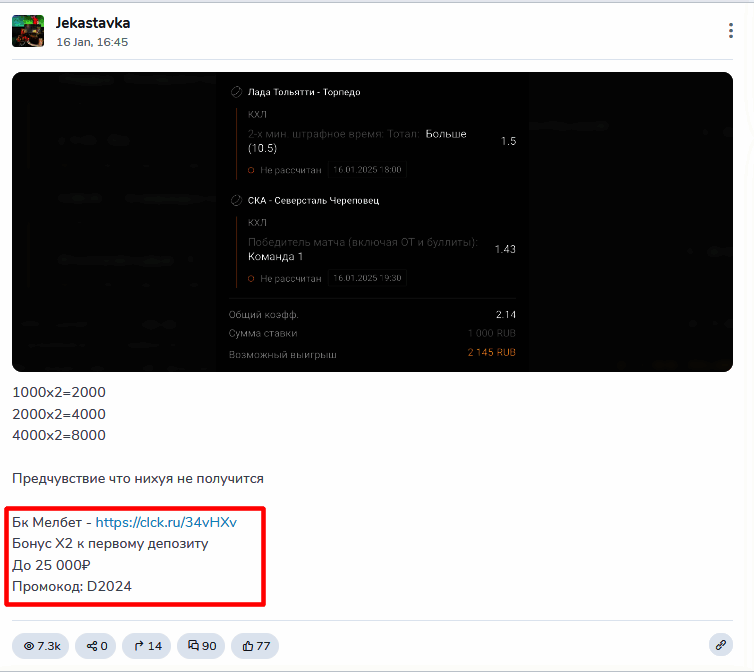This screenshot has height=672, width=754.
Task: Select the text "1000x2=2000"
Action: tap(59, 393)
